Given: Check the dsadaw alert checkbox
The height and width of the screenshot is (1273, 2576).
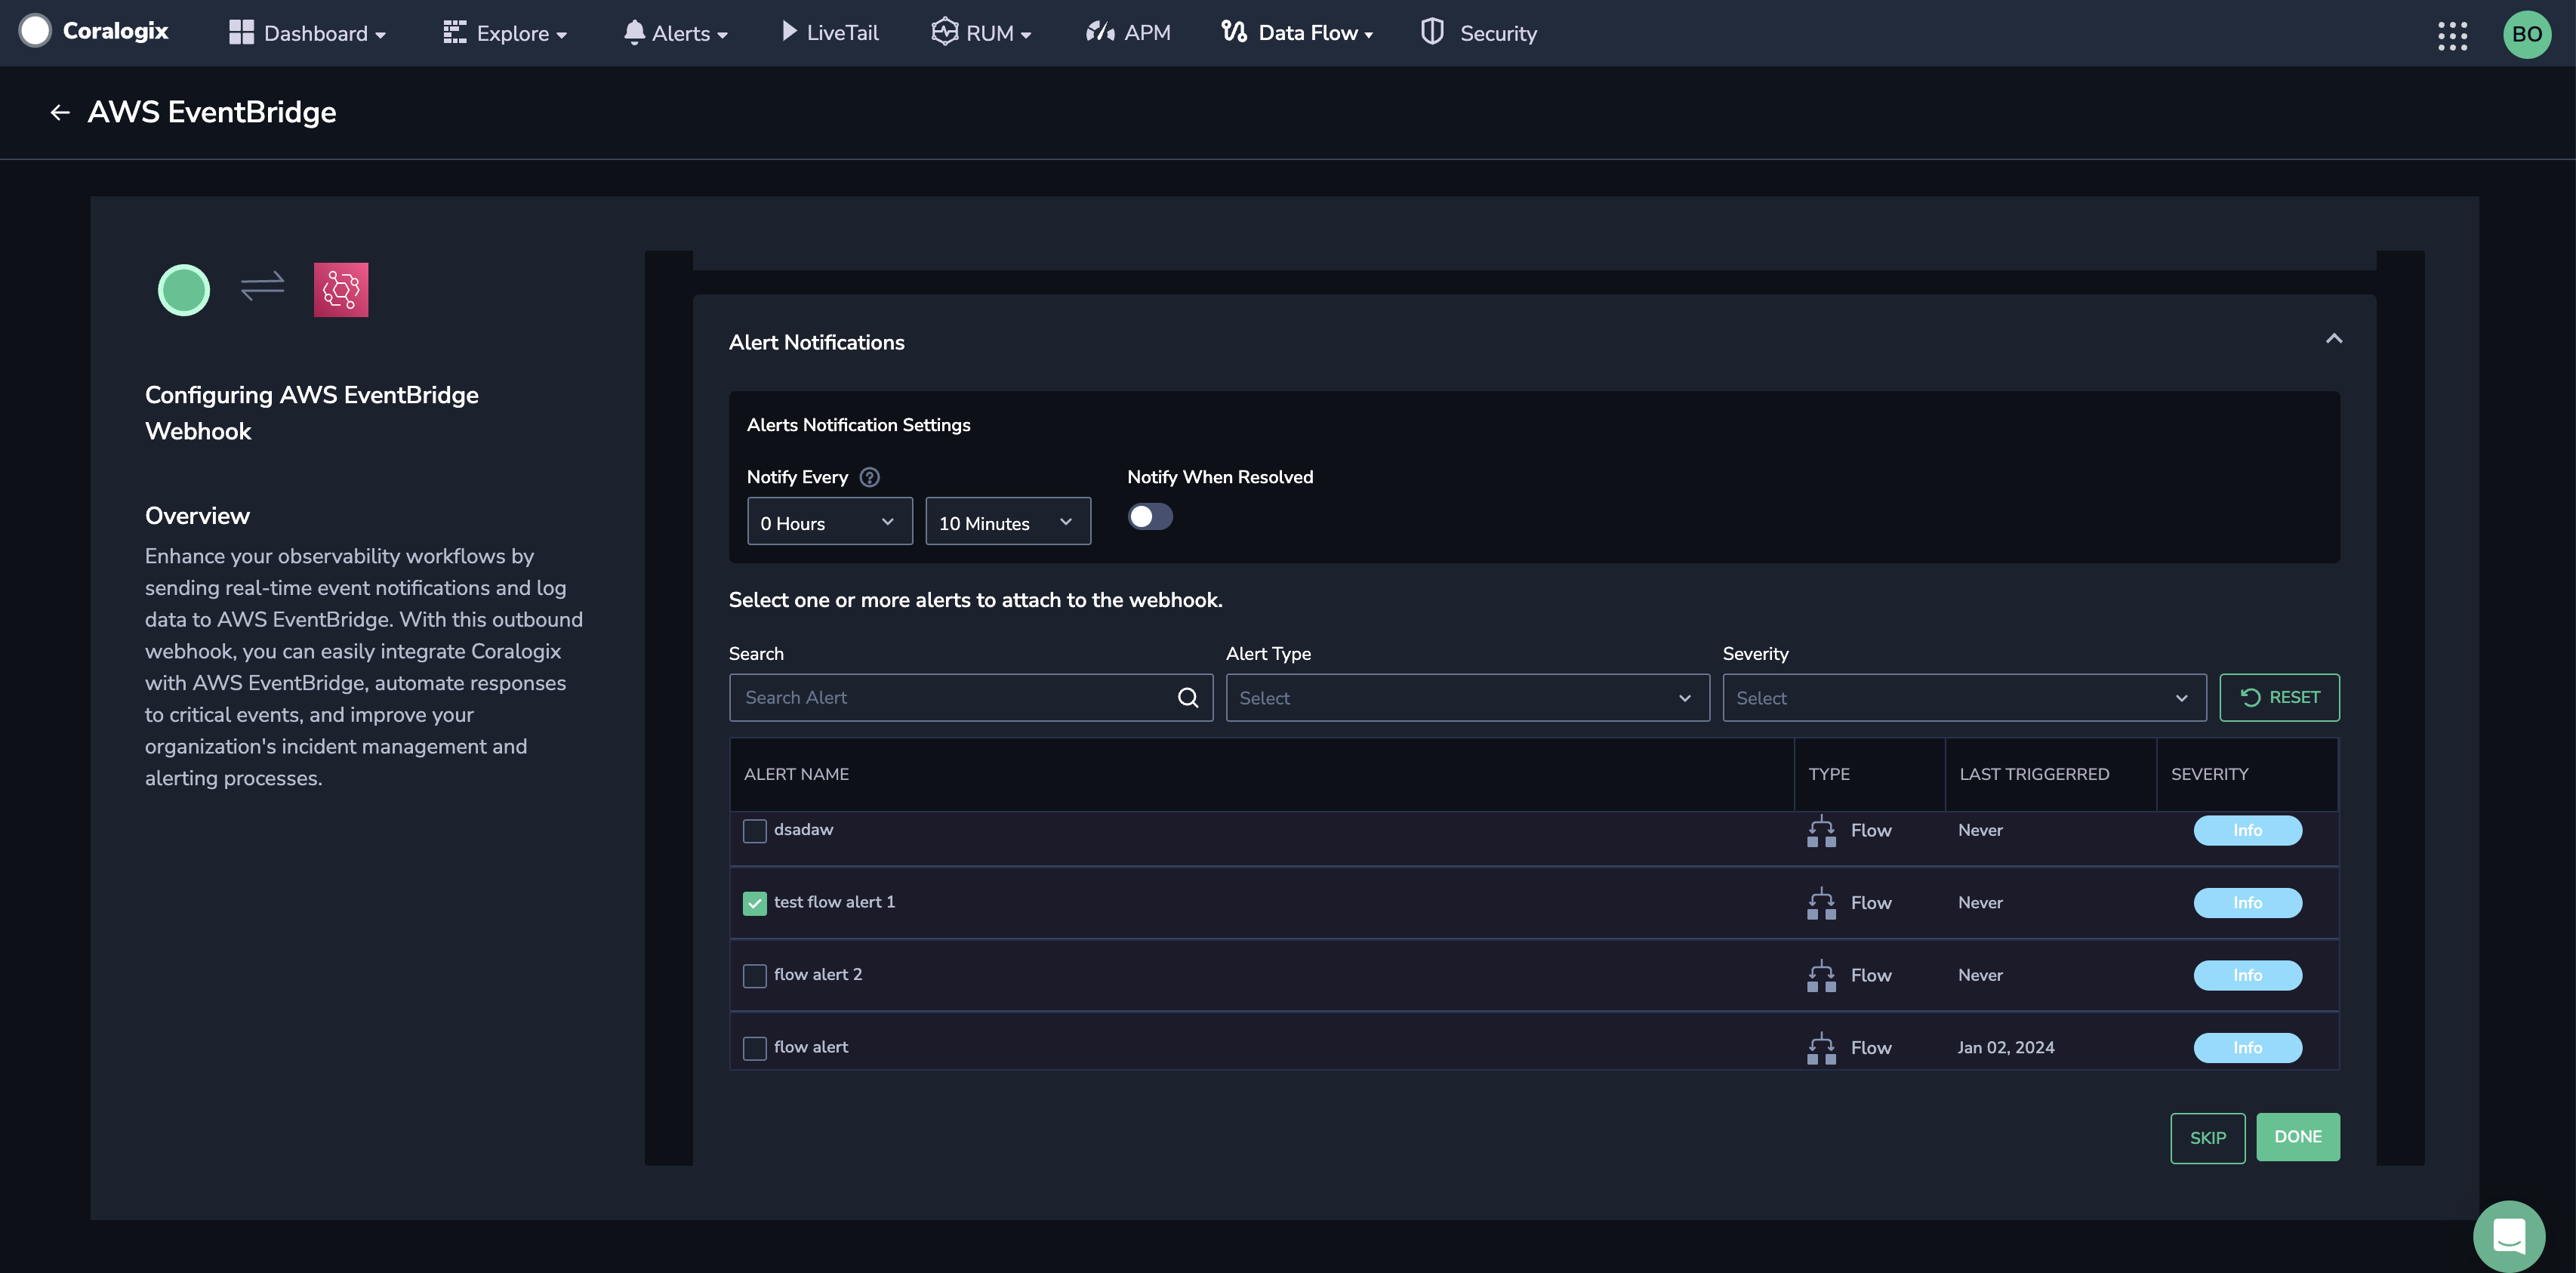Looking at the screenshot, I should tap(755, 831).
